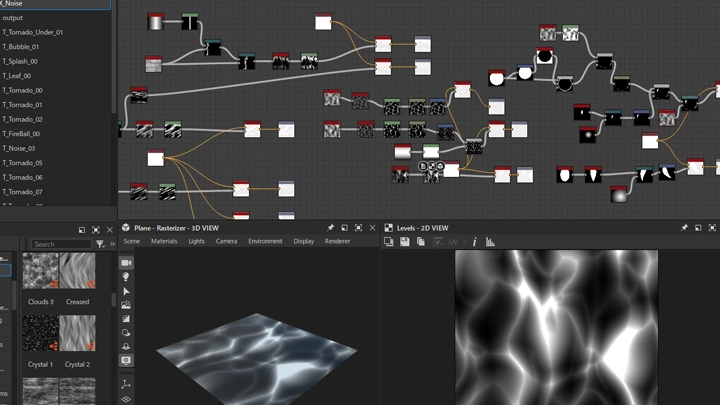Click the dome-shaped icon in 3D view sidebar
Image resolution: width=720 pixels, height=405 pixels.
(126, 346)
